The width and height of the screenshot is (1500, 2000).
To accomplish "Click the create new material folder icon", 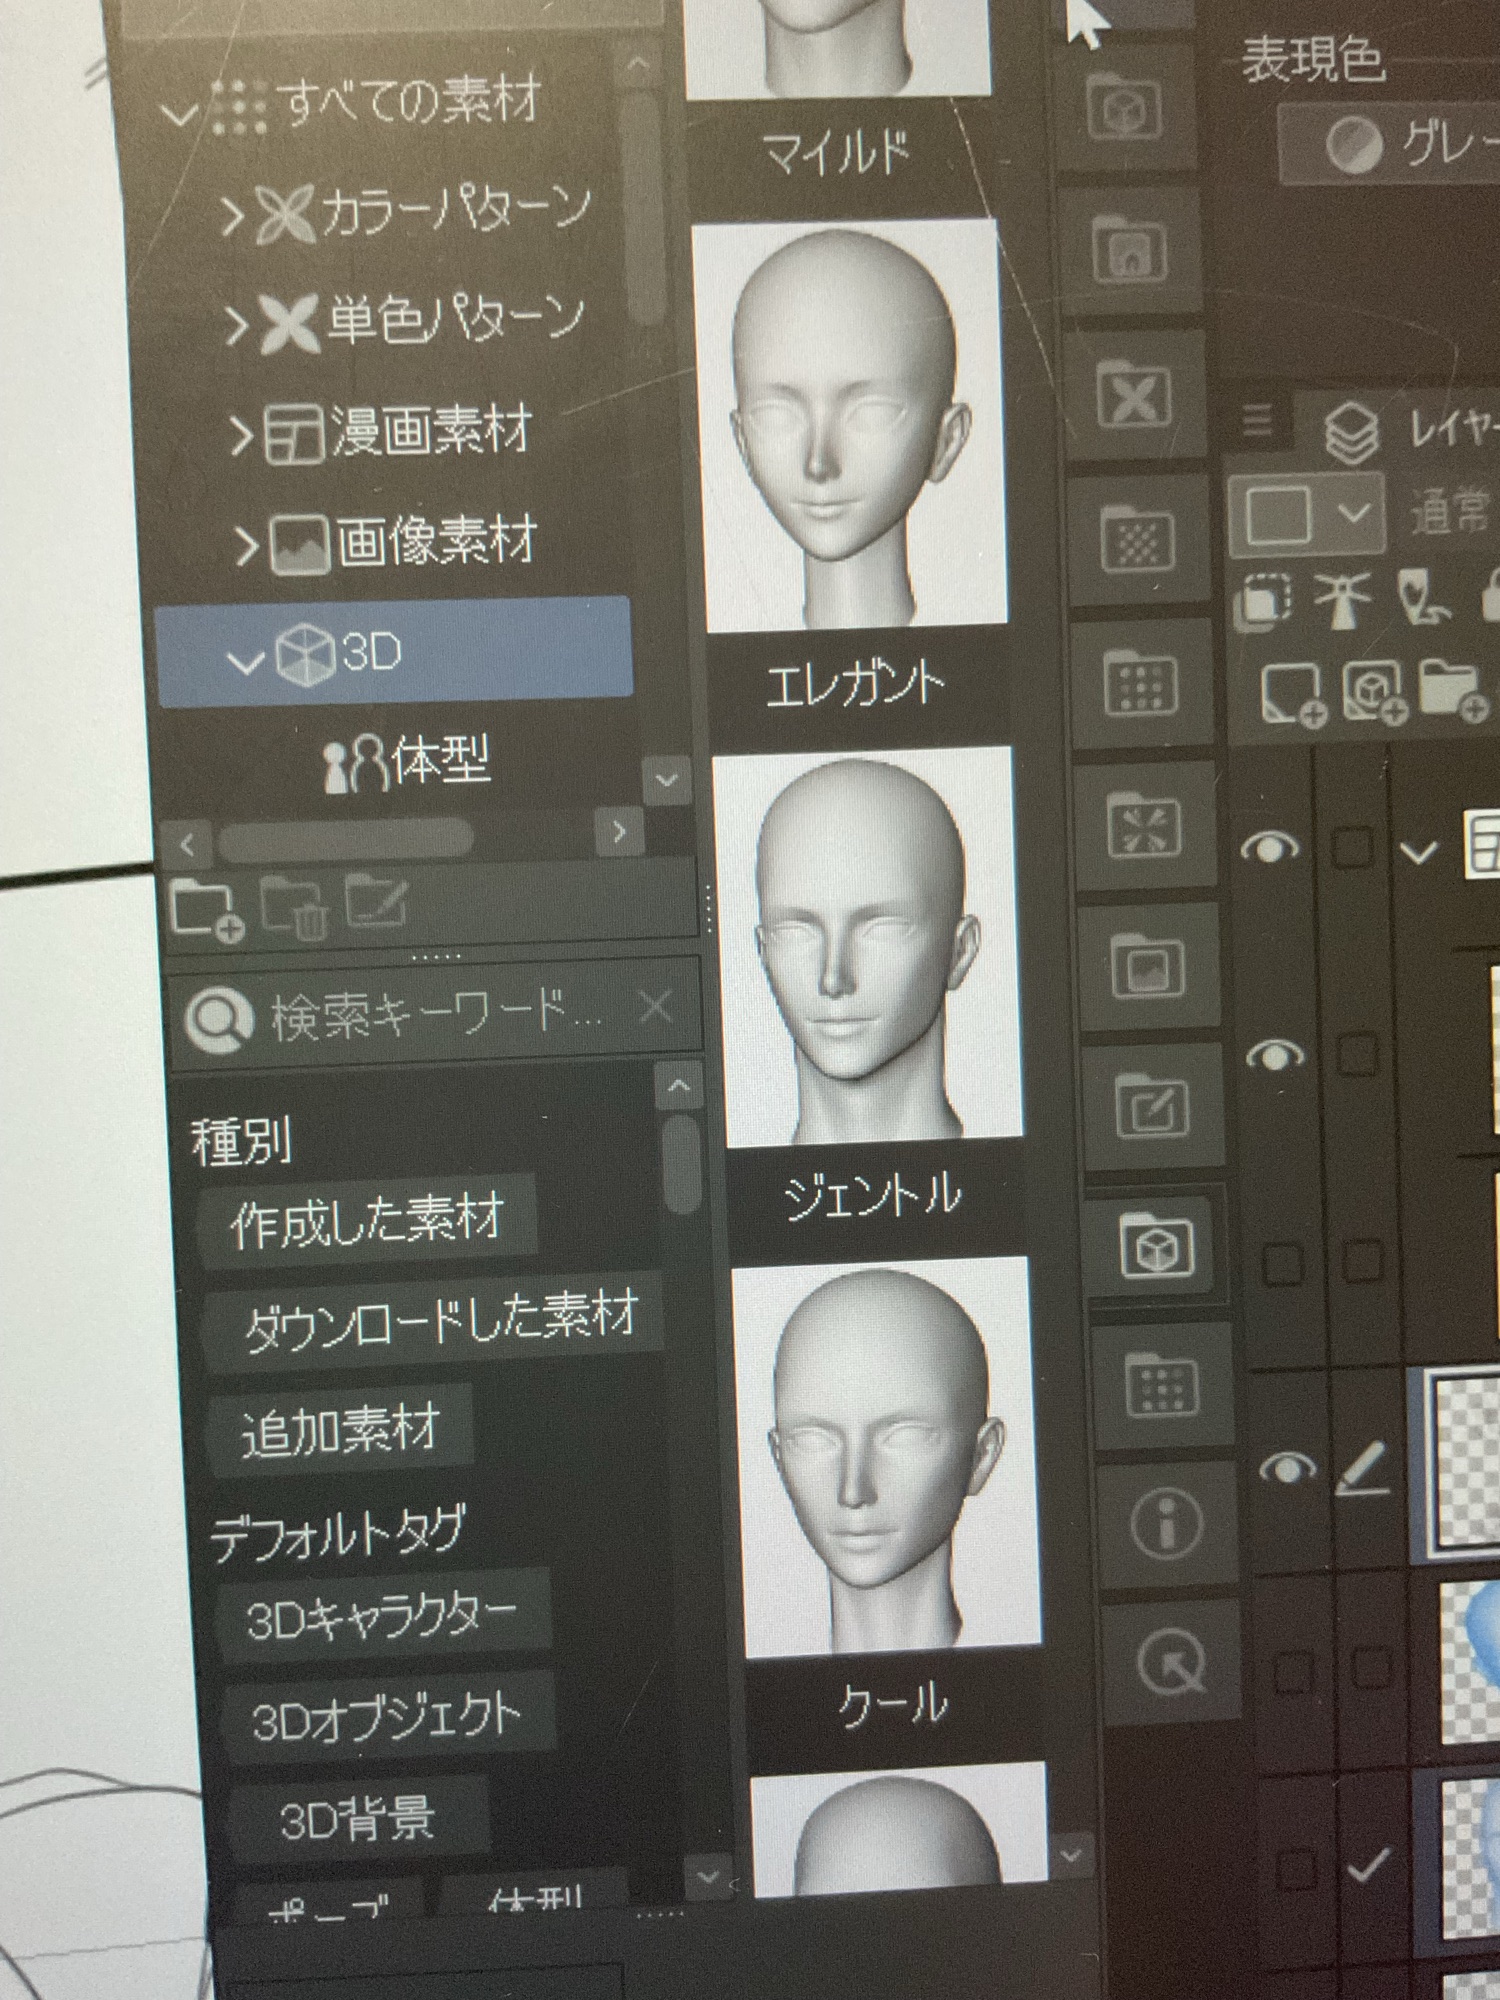I will [205, 910].
